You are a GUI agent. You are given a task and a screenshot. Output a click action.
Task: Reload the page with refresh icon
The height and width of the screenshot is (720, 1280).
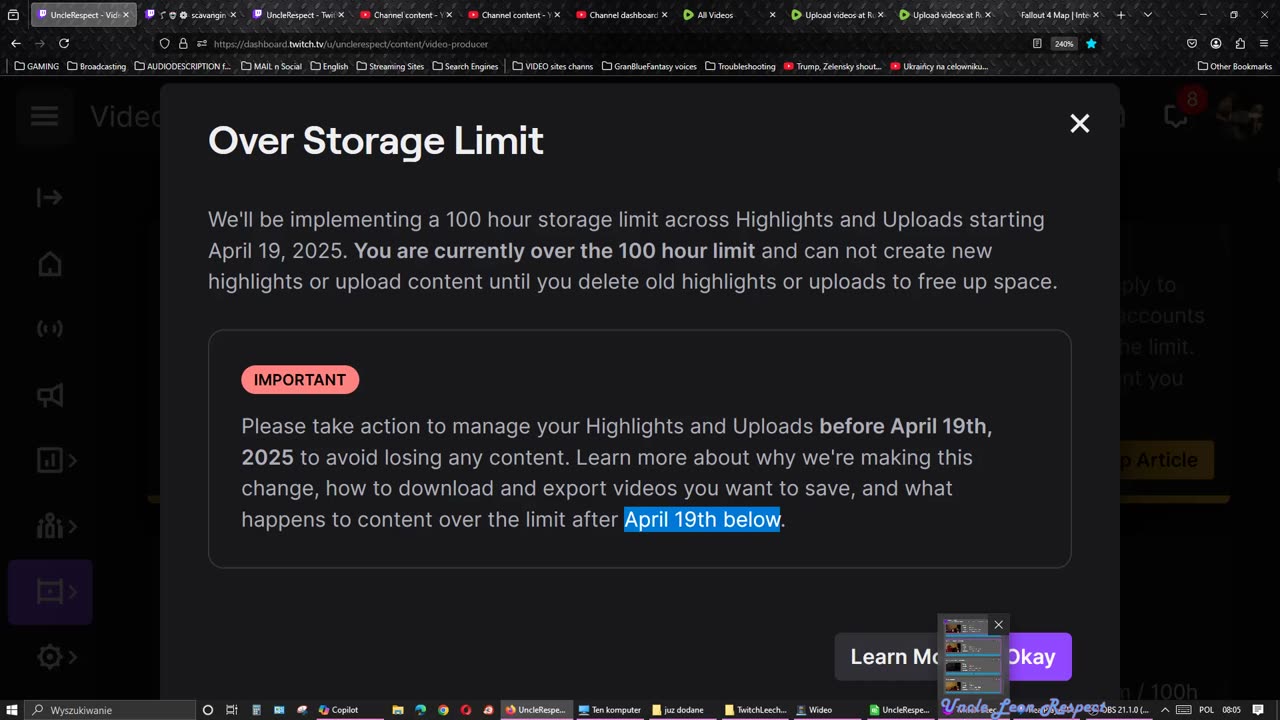click(64, 44)
